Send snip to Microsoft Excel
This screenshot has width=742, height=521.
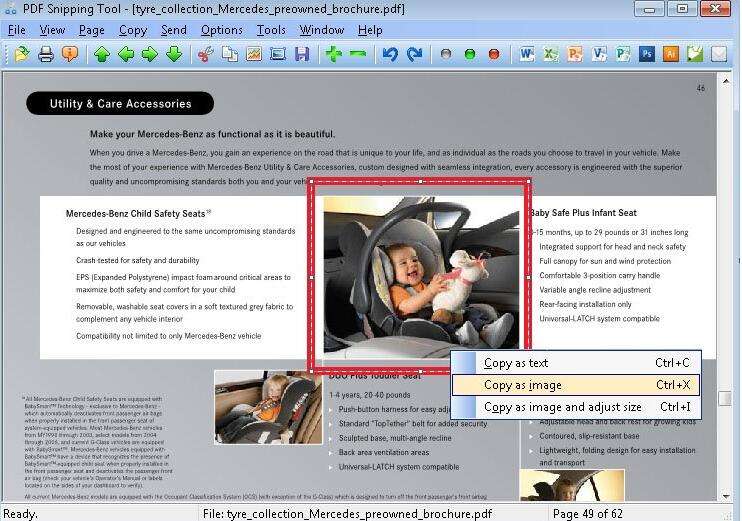click(550, 54)
